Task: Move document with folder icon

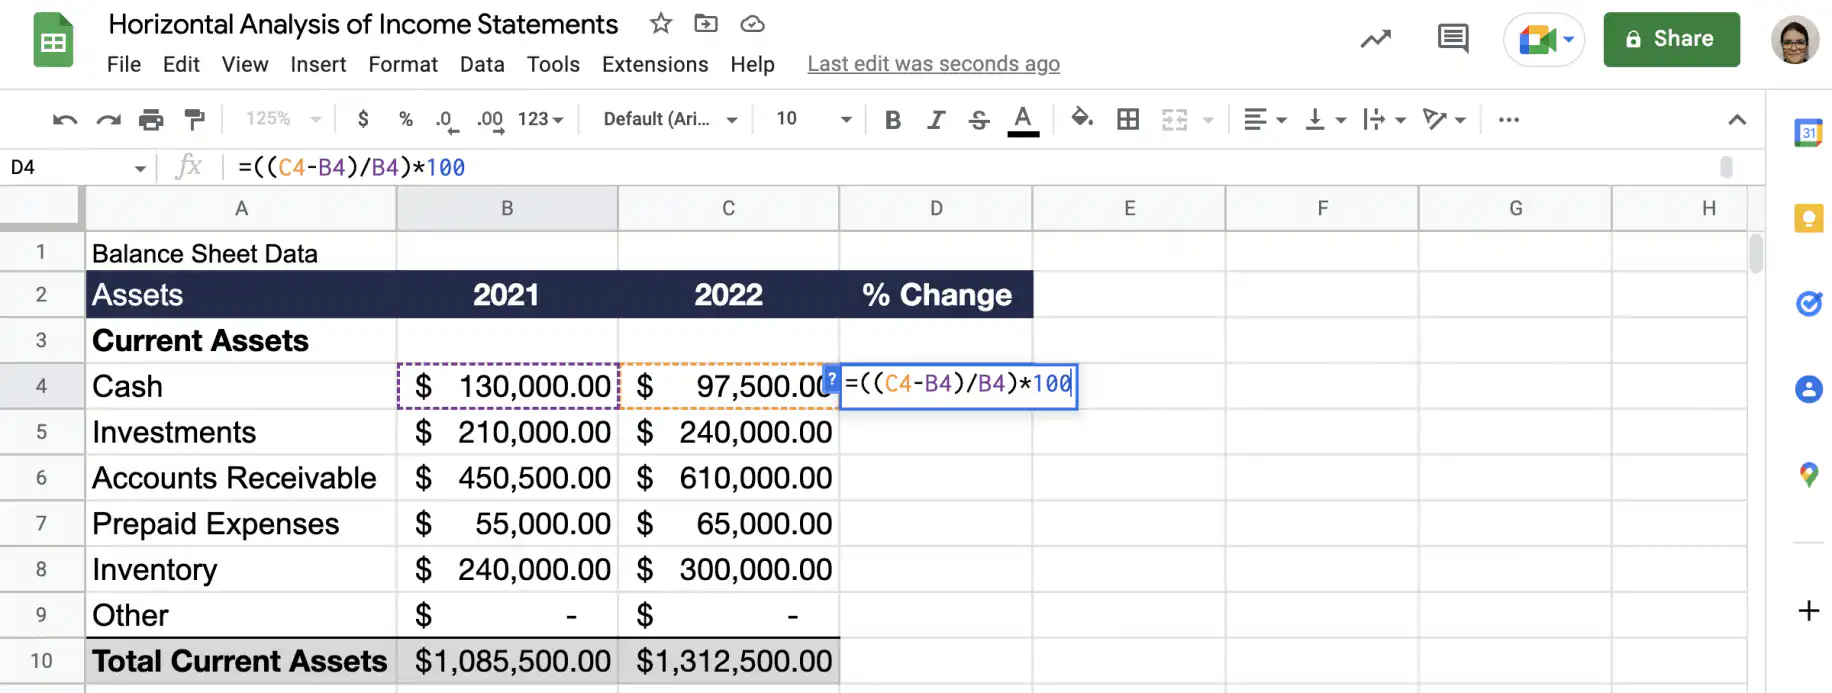Action: pyautogui.click(x=706, y=23)
